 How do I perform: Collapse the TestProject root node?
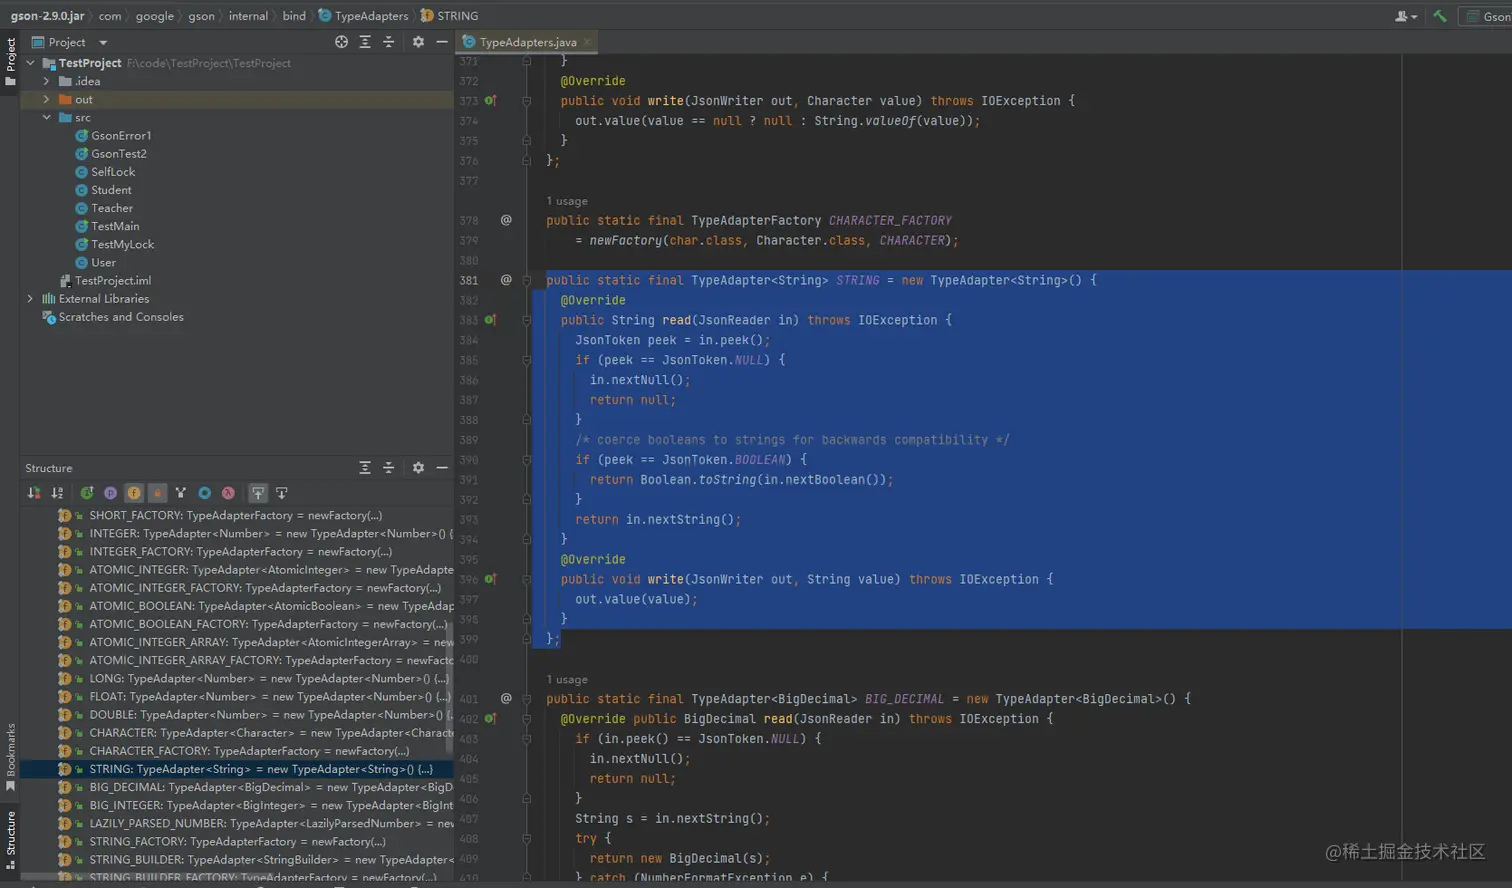click(x=30, y=63)
